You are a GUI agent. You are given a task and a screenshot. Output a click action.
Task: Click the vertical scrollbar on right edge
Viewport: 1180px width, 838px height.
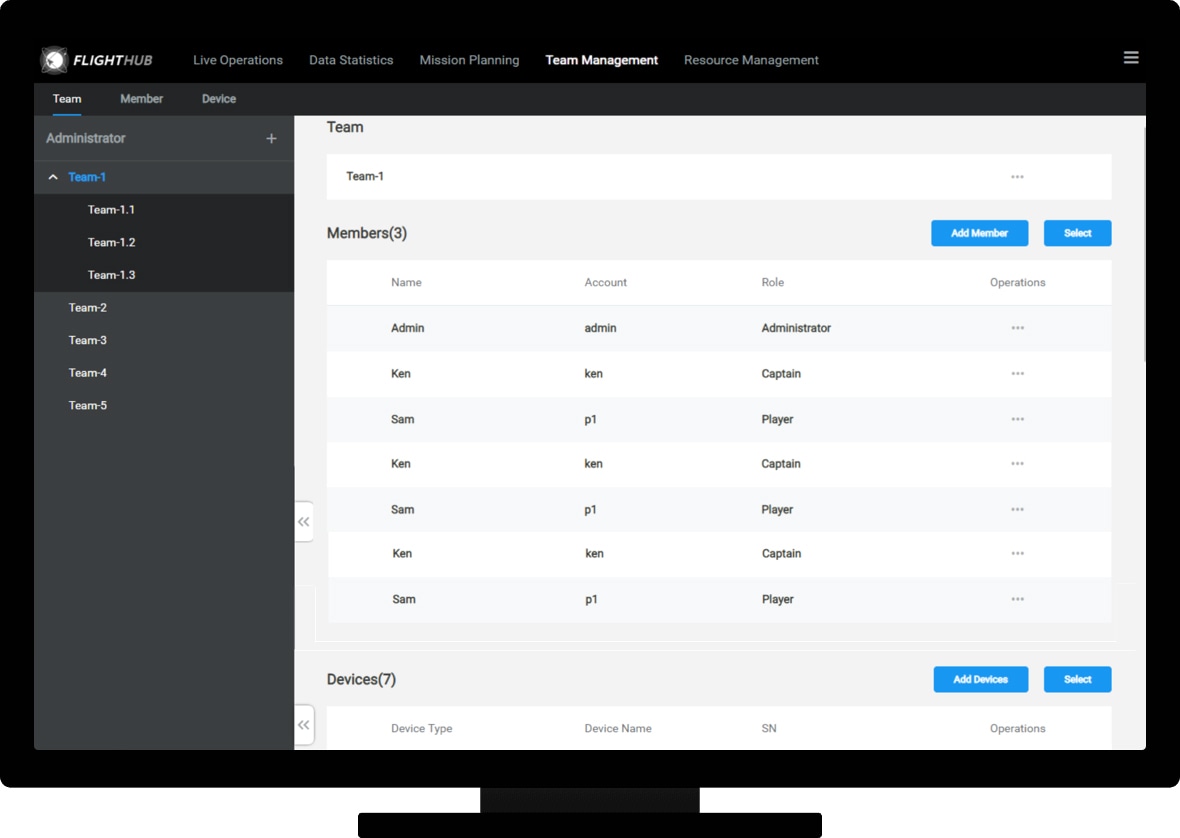1143,240
